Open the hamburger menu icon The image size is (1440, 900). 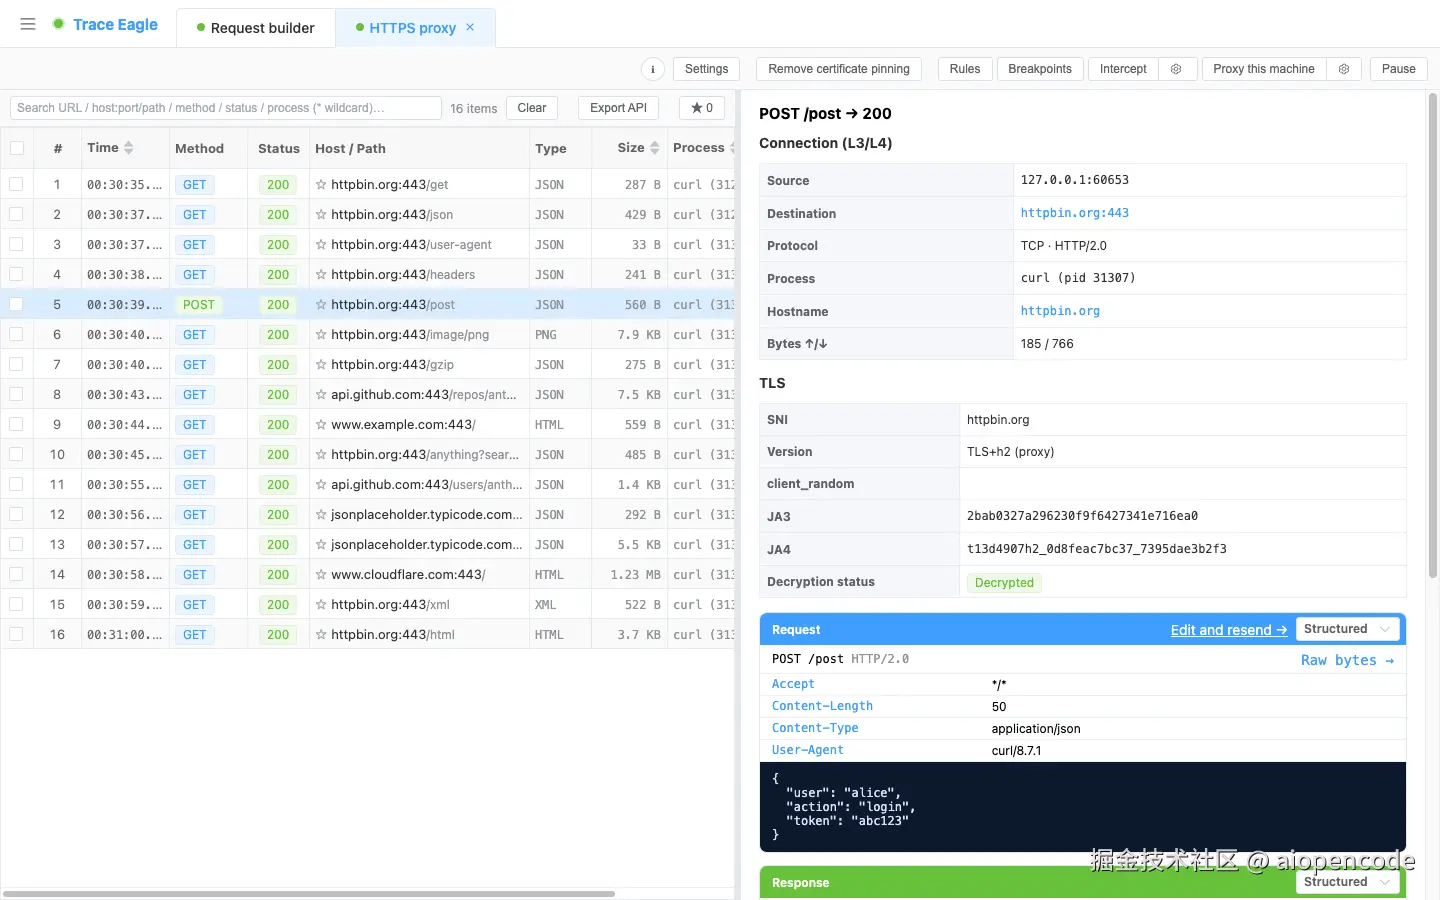tap(28, 24)
